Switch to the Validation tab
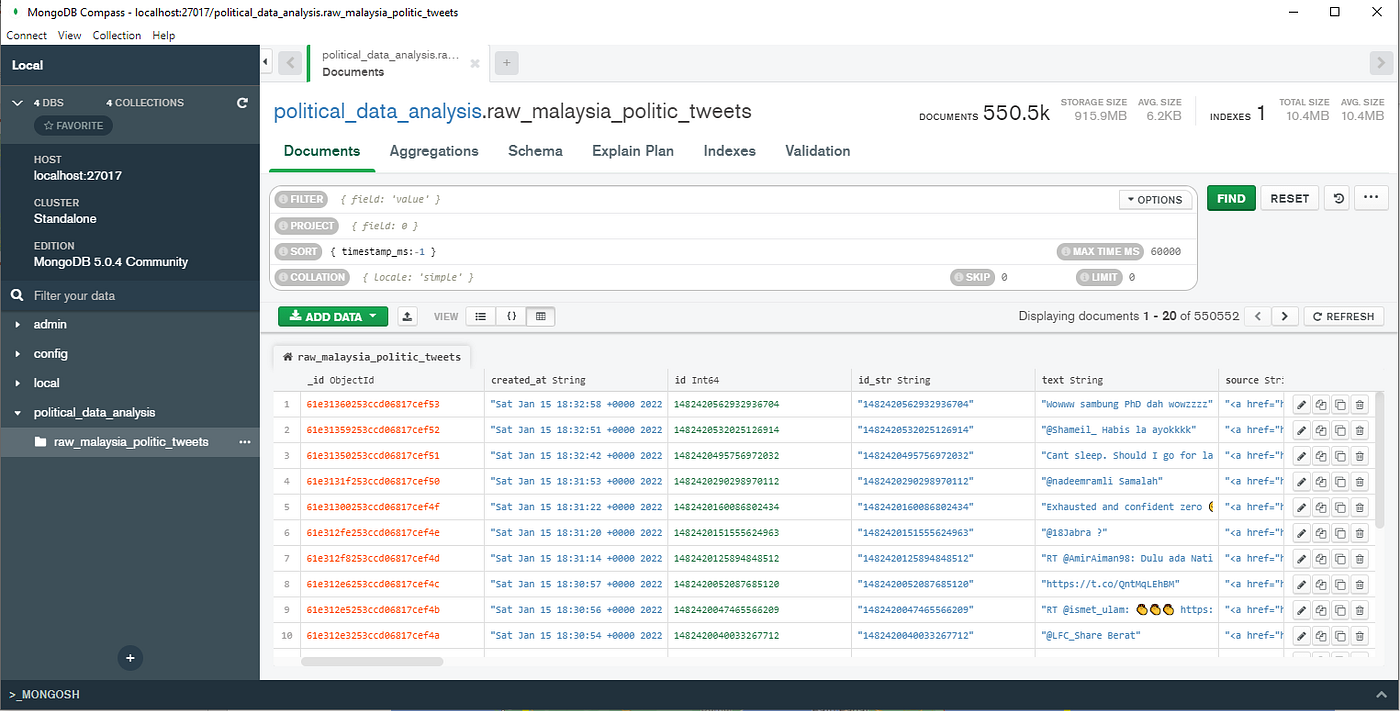Image resolution: width=1400 pixels, height=711 pixels. (x=818, y=151)
